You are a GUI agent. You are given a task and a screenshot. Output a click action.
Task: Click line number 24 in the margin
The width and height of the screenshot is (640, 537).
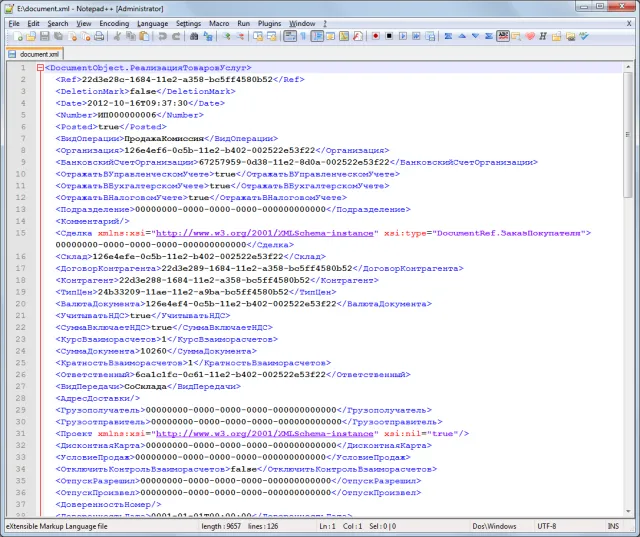(20, 351)
